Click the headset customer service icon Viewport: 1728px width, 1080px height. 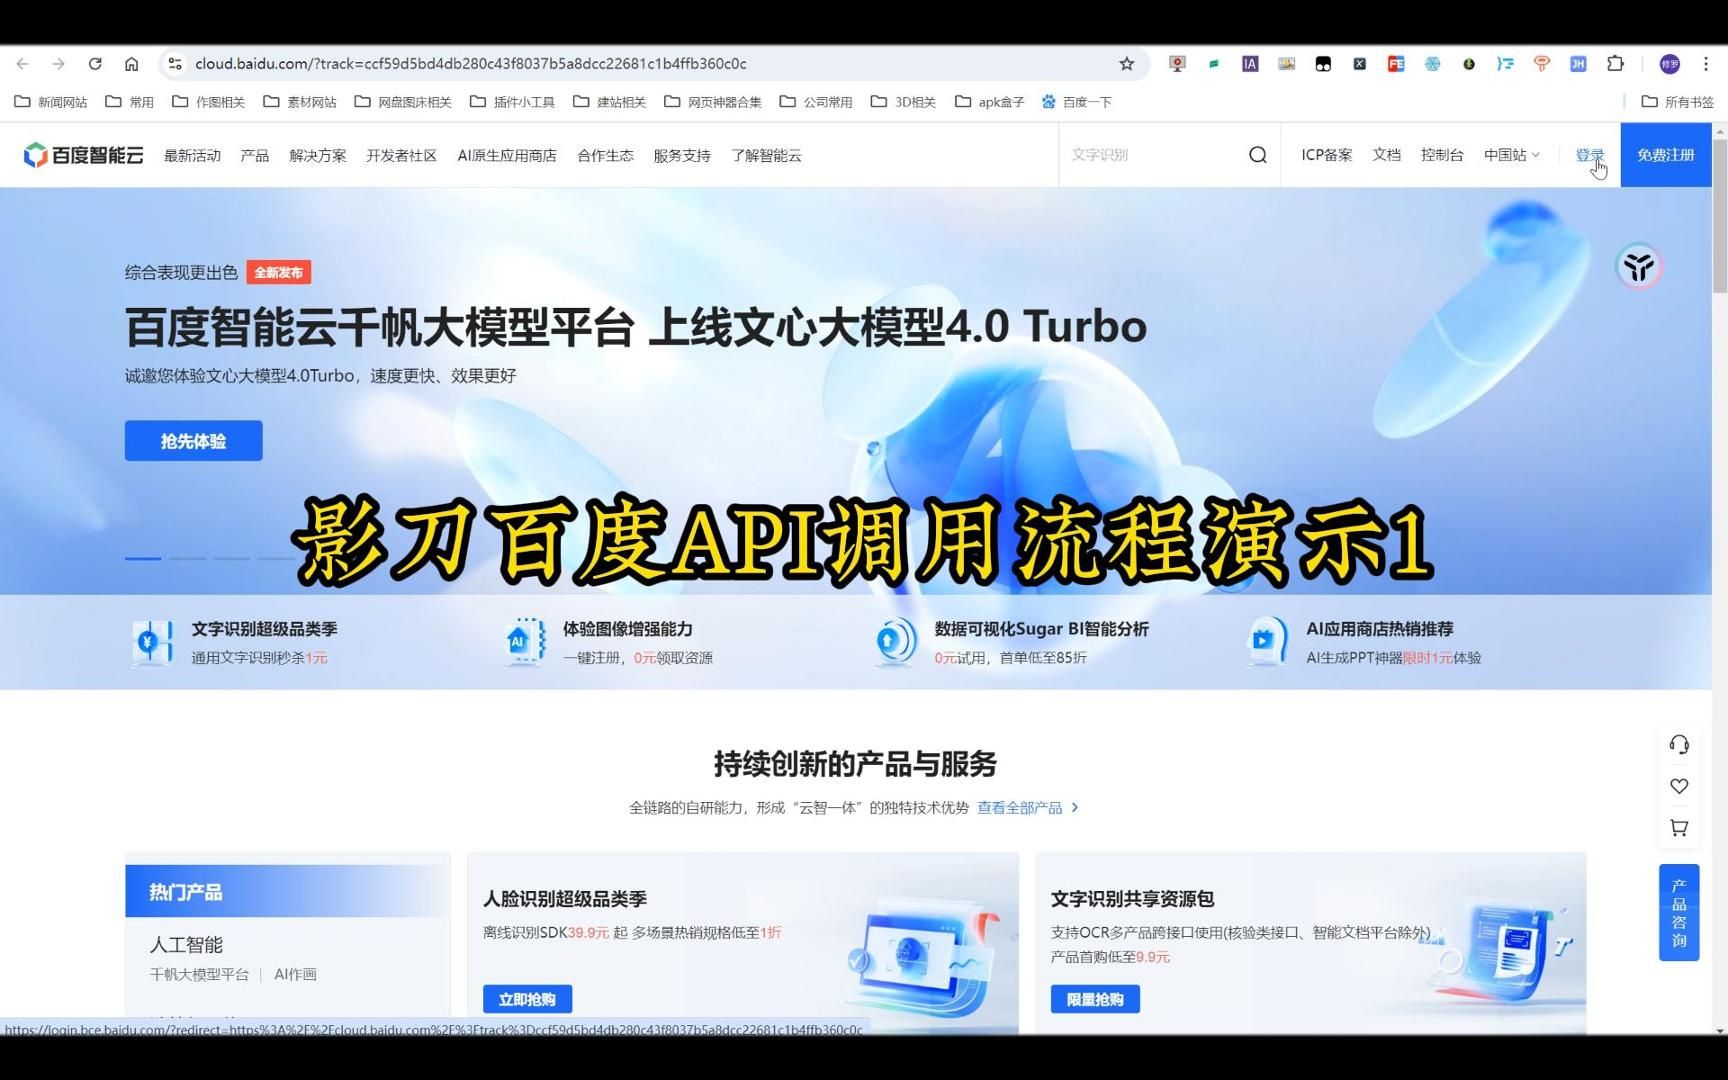tap(1679, 745)
